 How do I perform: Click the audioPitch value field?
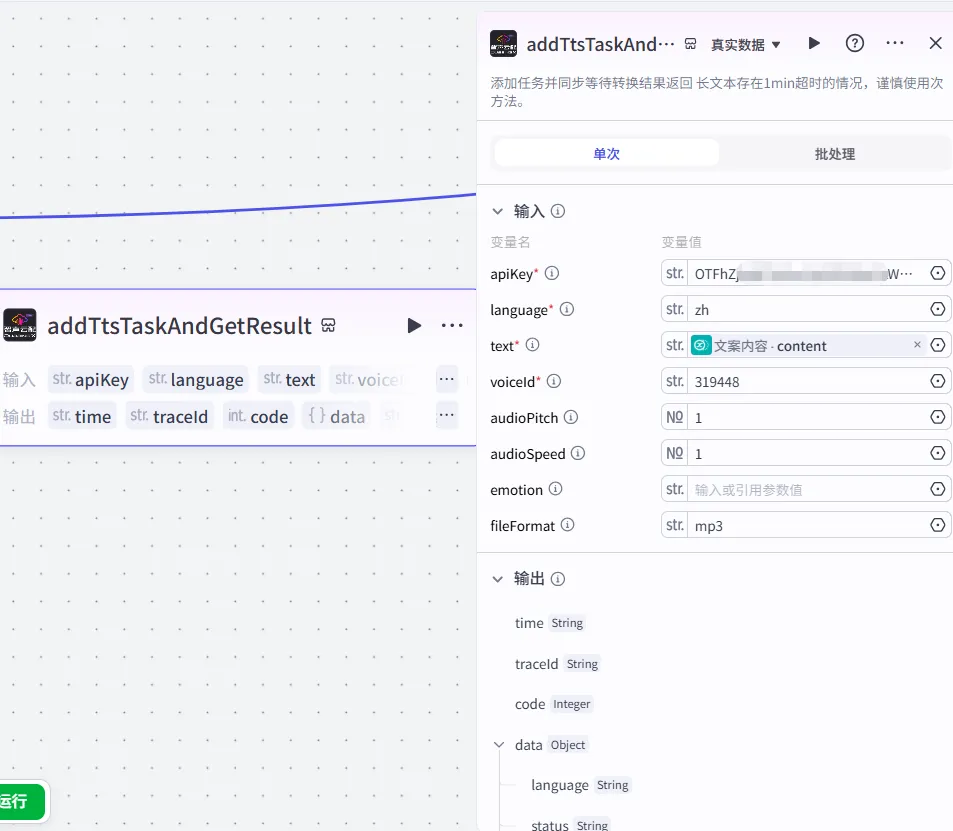pyautogui.click(x=806, y=418)
